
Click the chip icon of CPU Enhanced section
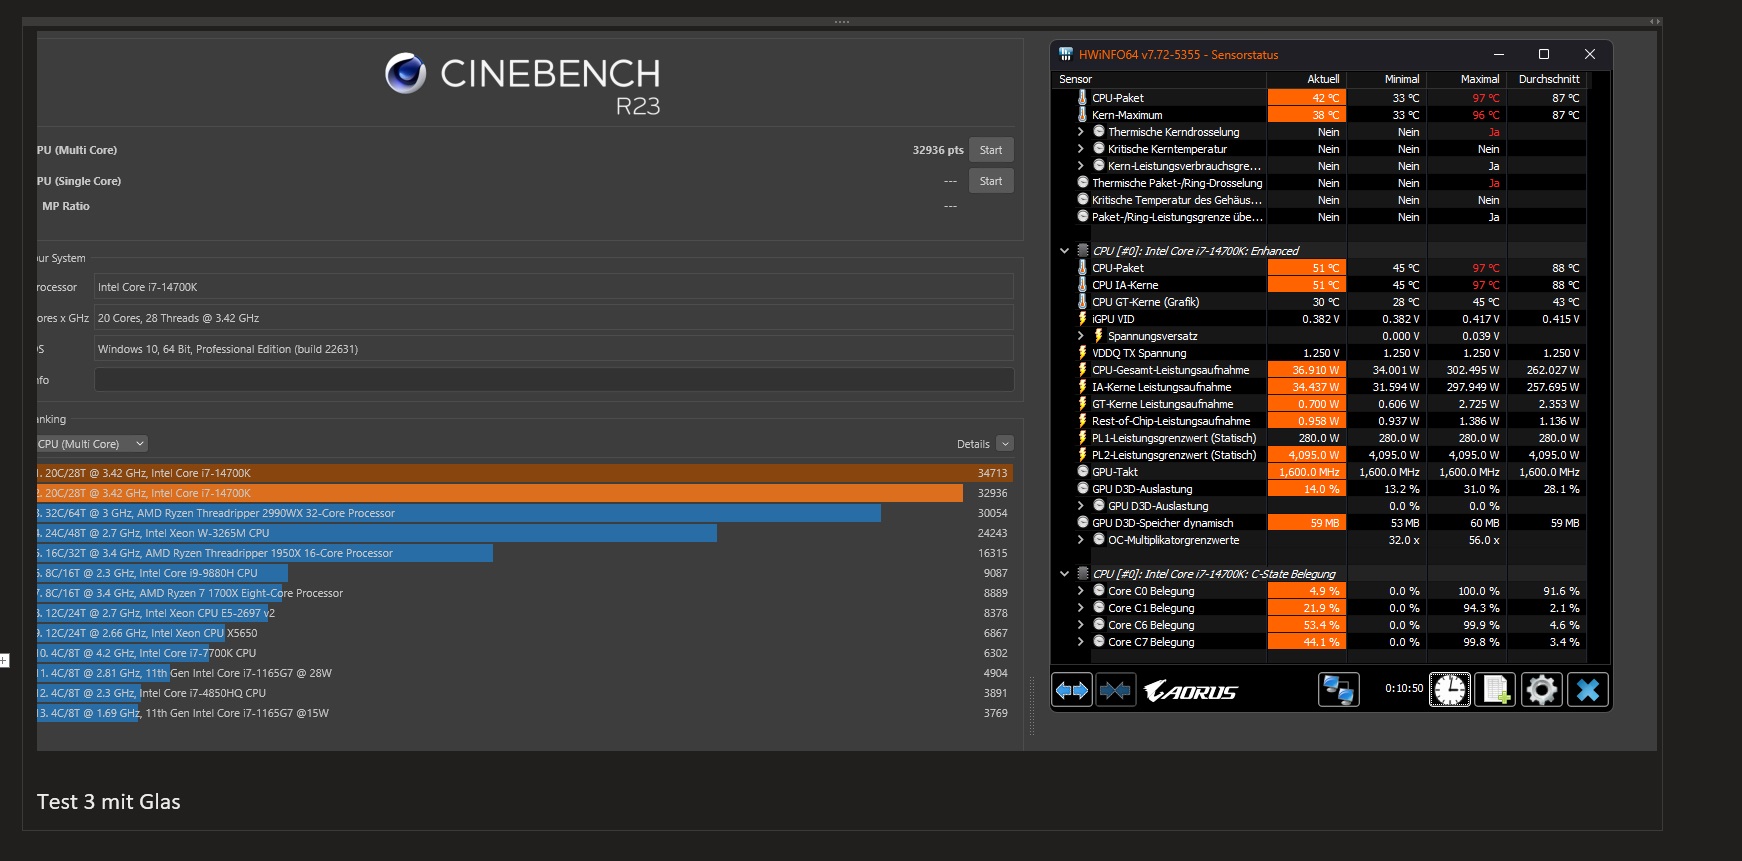(1082, 251)
